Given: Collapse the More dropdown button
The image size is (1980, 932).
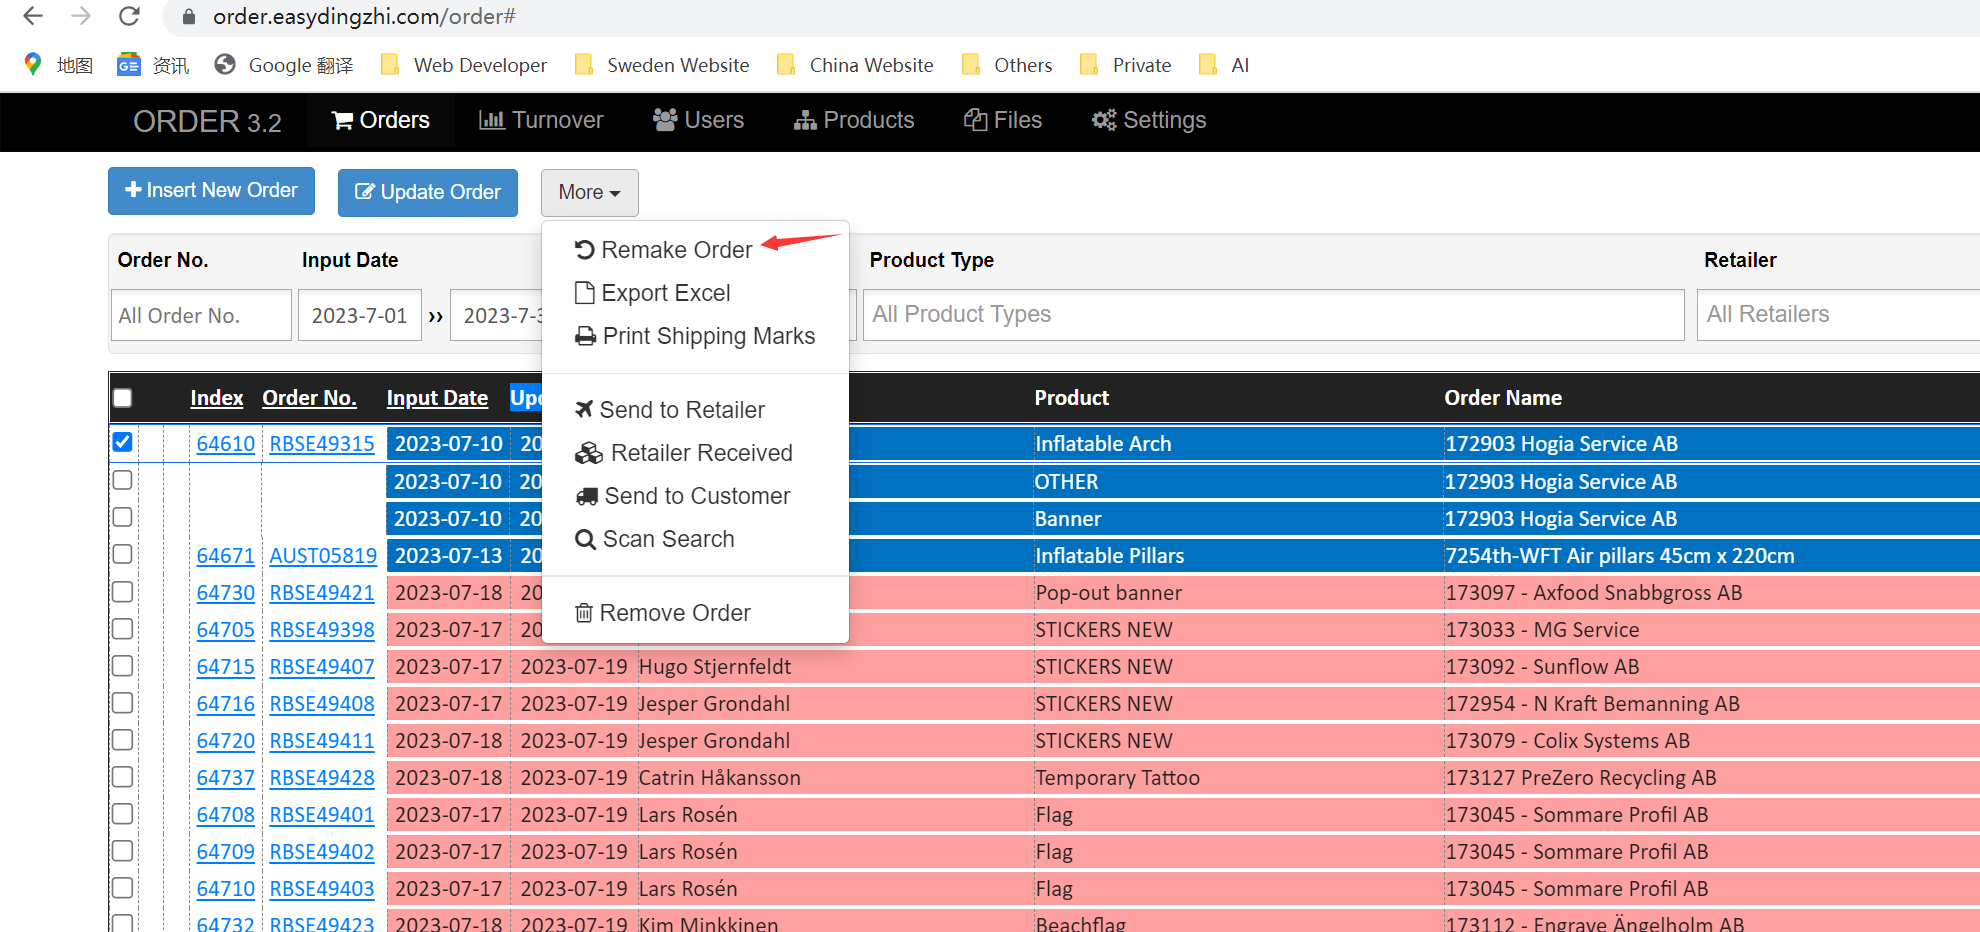Looking at the screenshot, I should (x=589, y=192).
